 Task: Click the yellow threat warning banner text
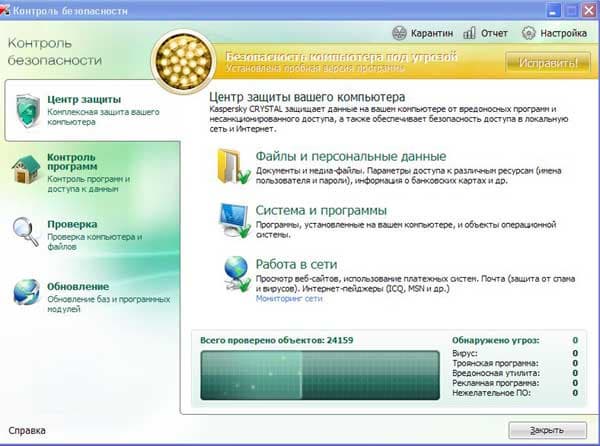(x=341, y=57)
